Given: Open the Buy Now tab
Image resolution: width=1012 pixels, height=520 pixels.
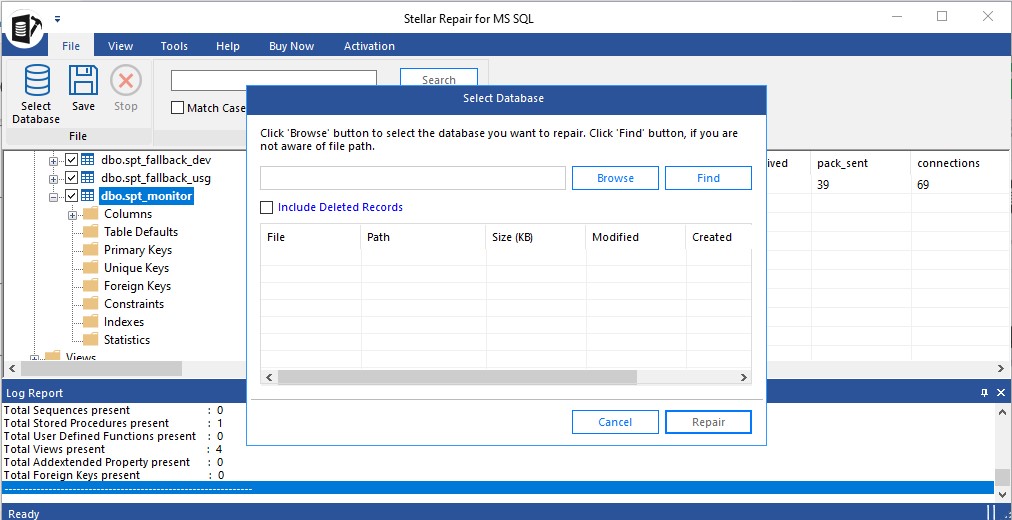Looking at the screenshot, I should click(292, 46).
